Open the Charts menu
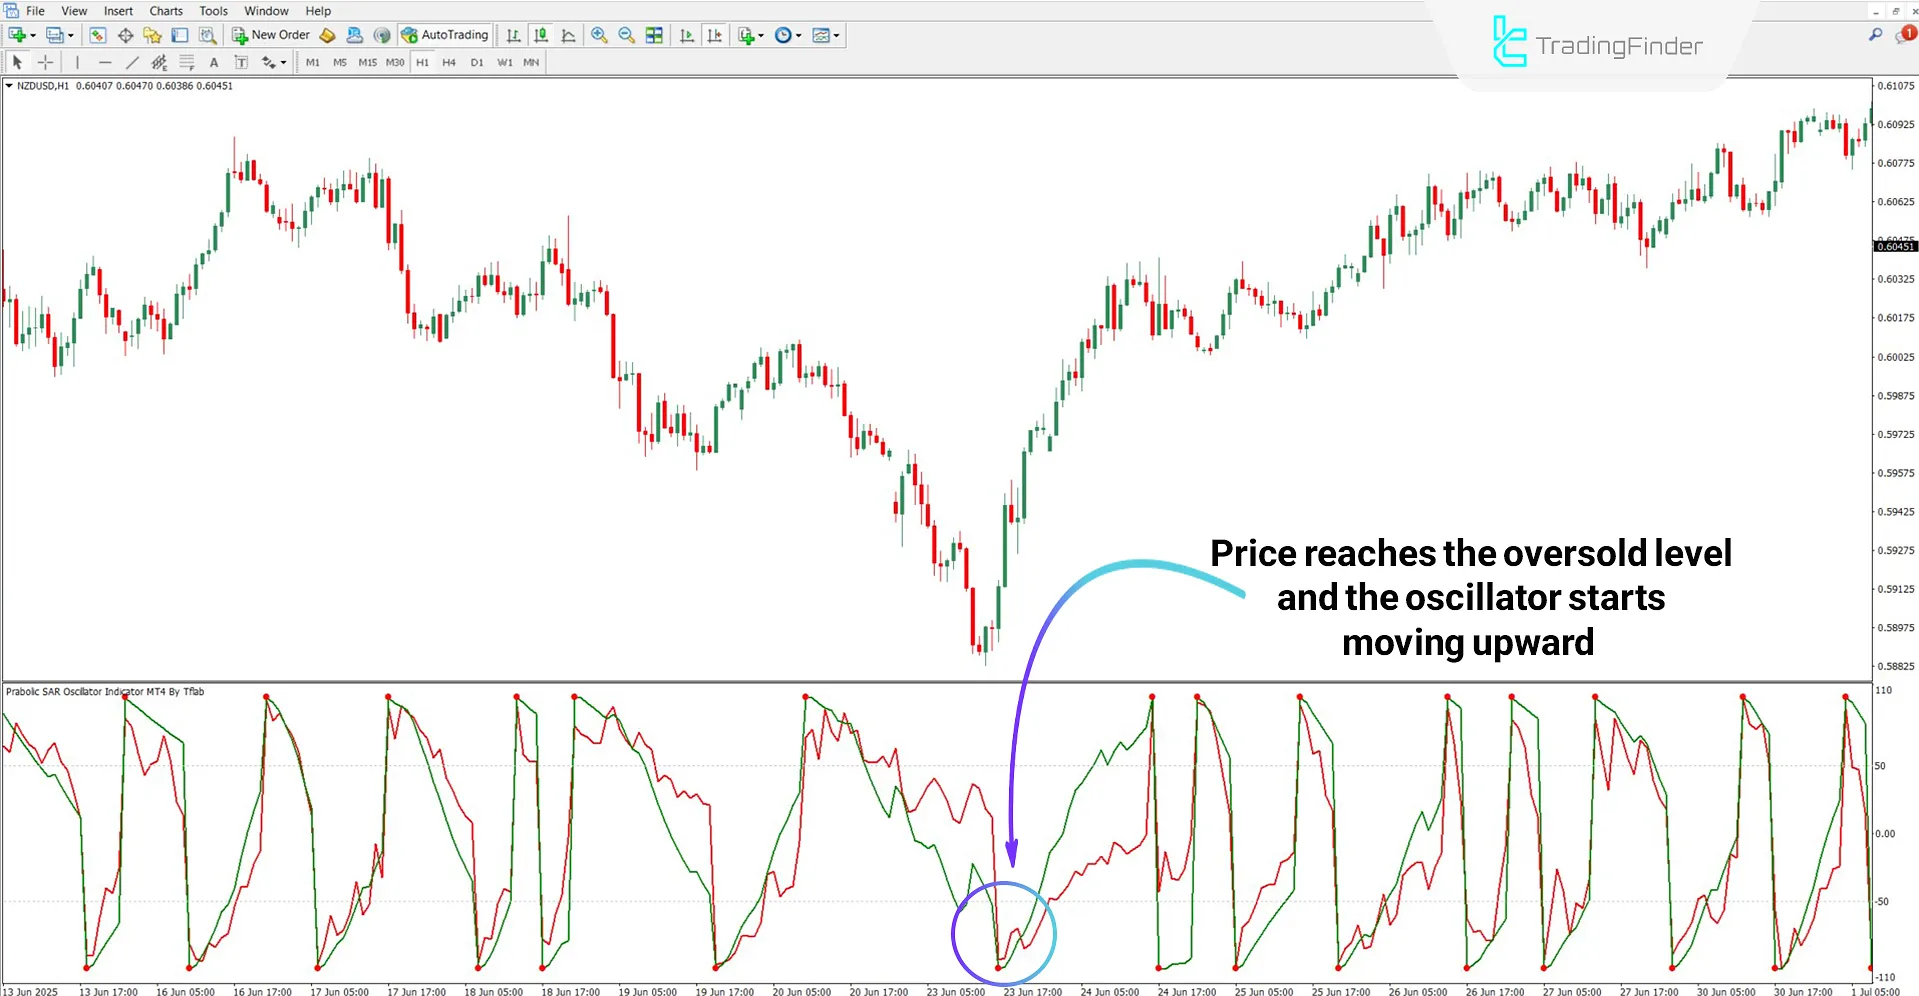This screenshot has width=1919, height=996. click(166, 11)
